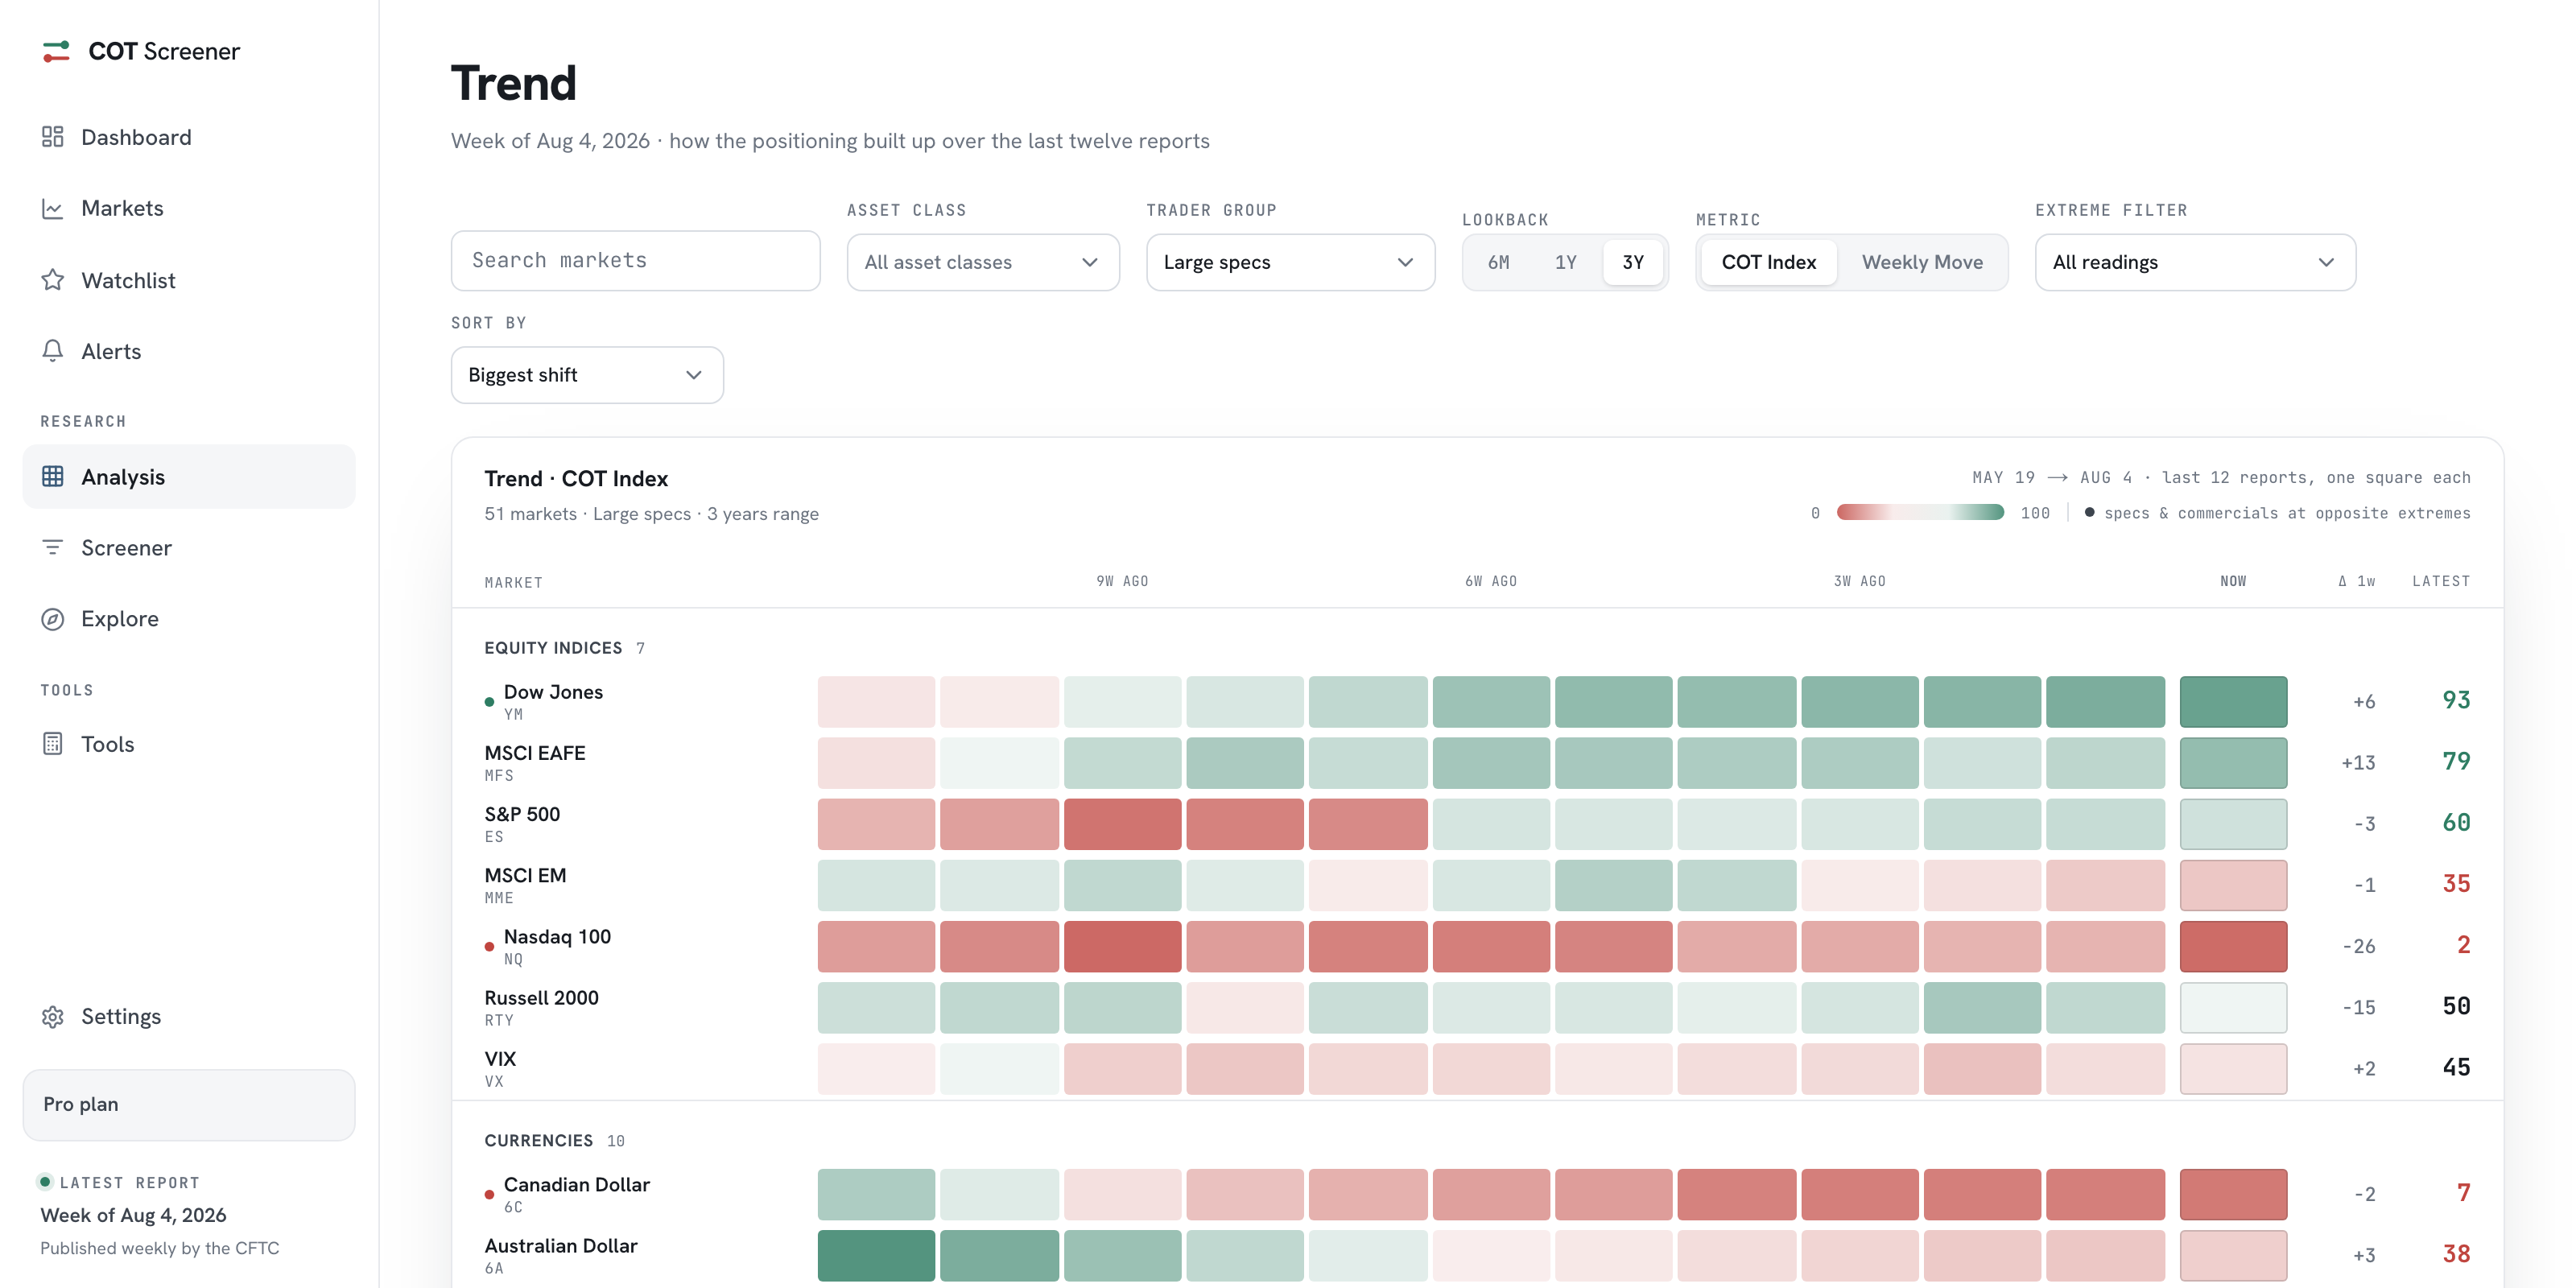Open the Settings gear icon
The width and height of the screenshot is (2576, 1288).
coord(53,1016)
